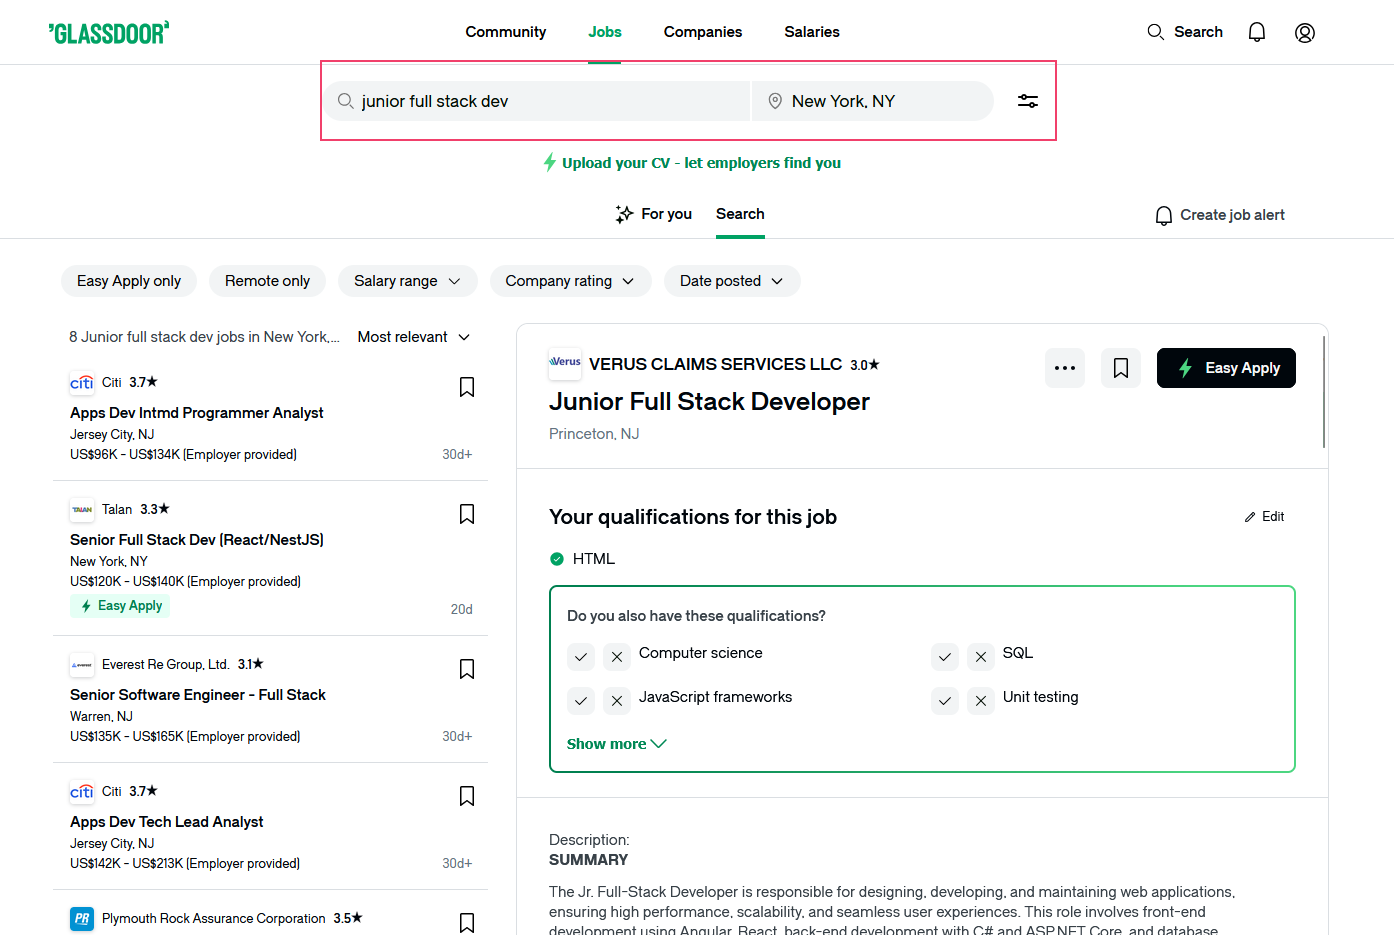The image size is (1394, 935).
Task: Click the HTML qualification entry
Action: pyautogui.click(x=582, y=559)
